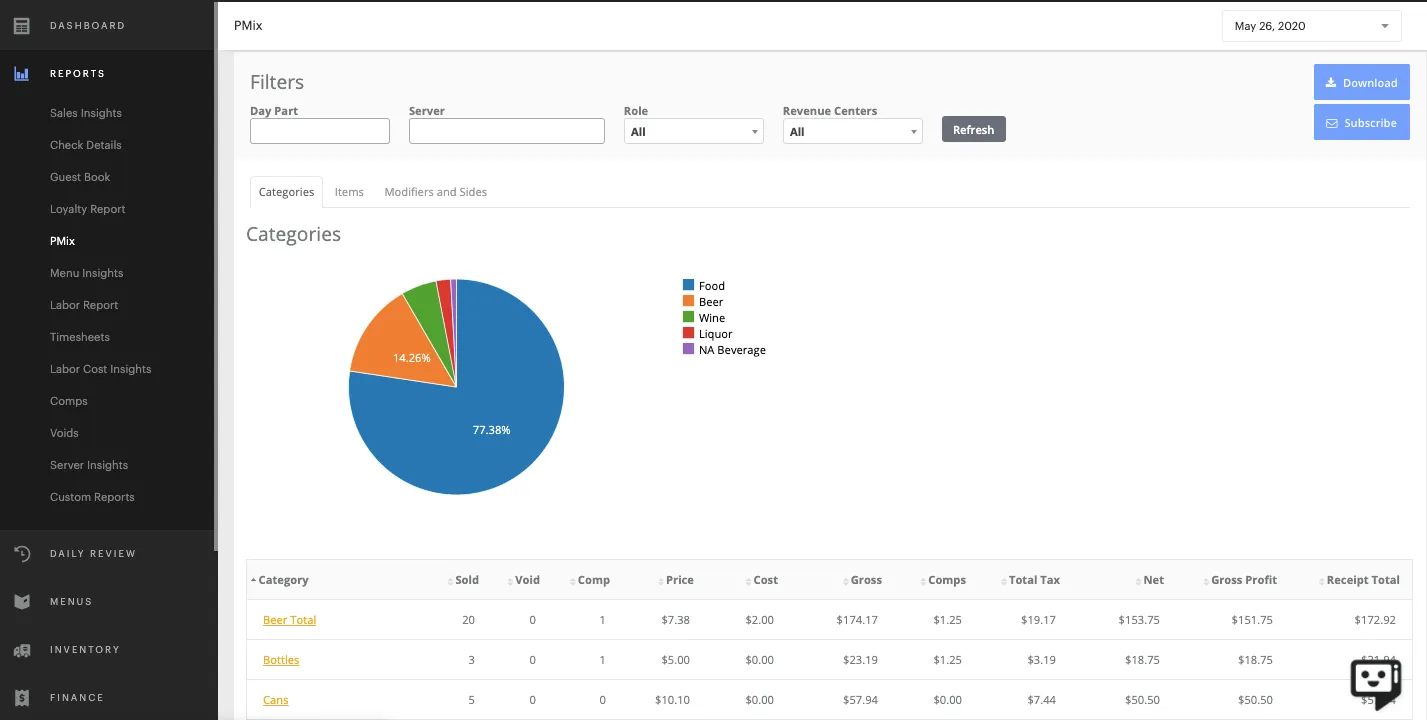Click the Wine green legend swatch
Screen dimensions: 1427x720
(688, 318)
